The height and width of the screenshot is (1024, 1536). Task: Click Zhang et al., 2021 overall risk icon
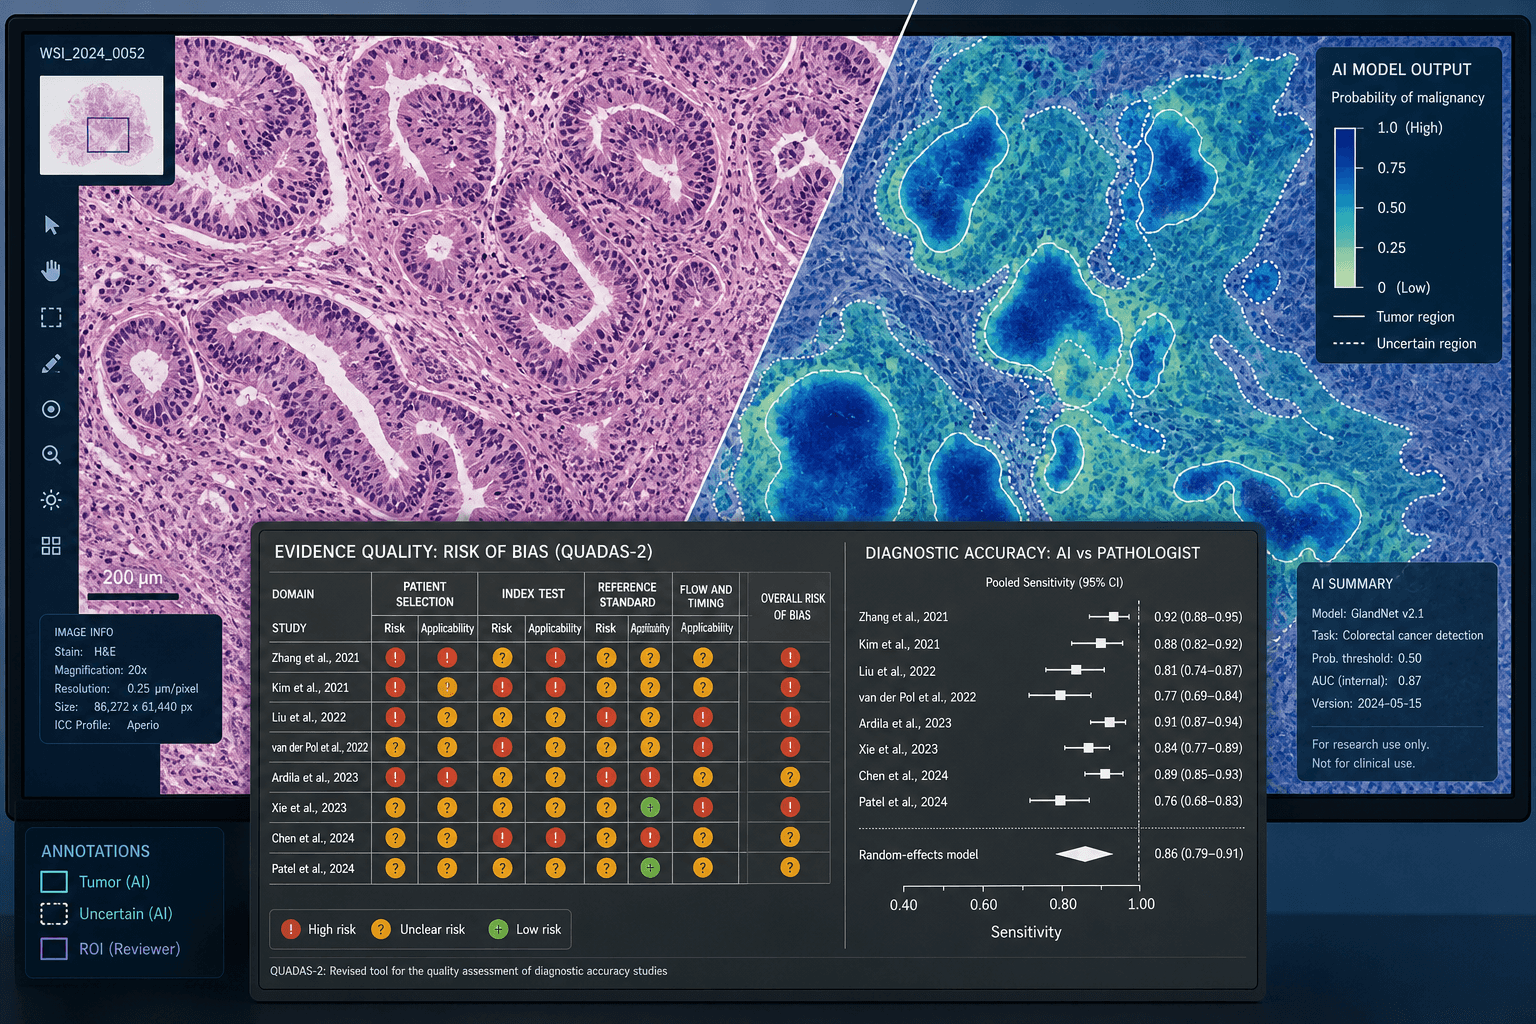coord(790,658)
